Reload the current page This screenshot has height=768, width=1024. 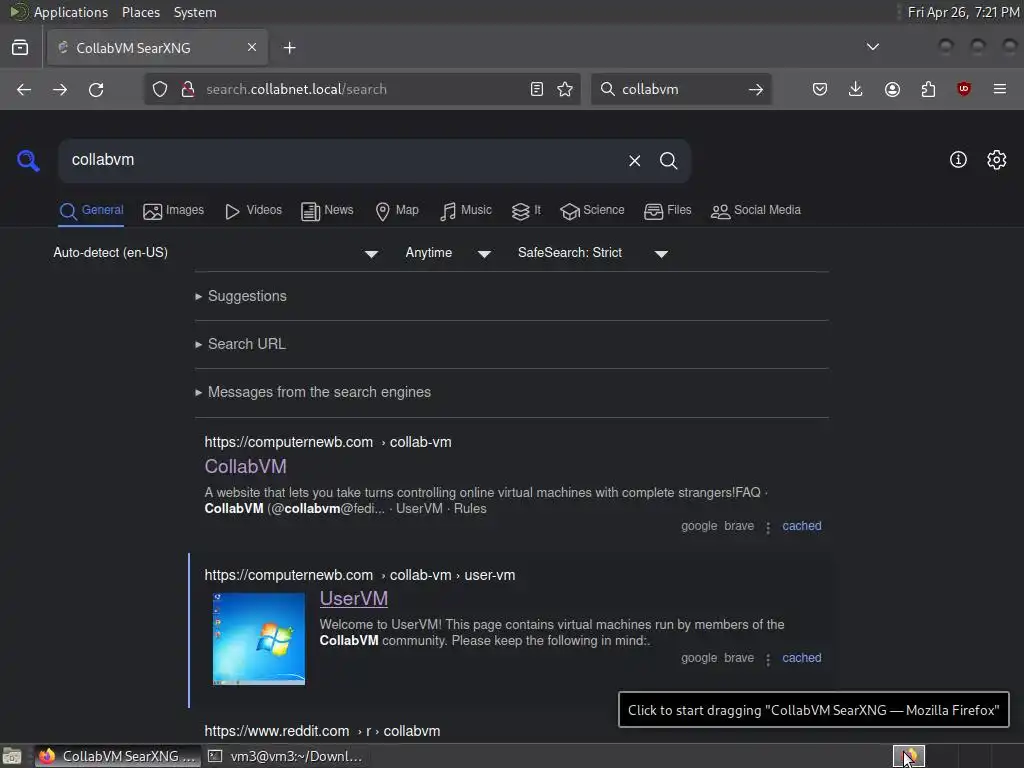[x=96, y=89]
